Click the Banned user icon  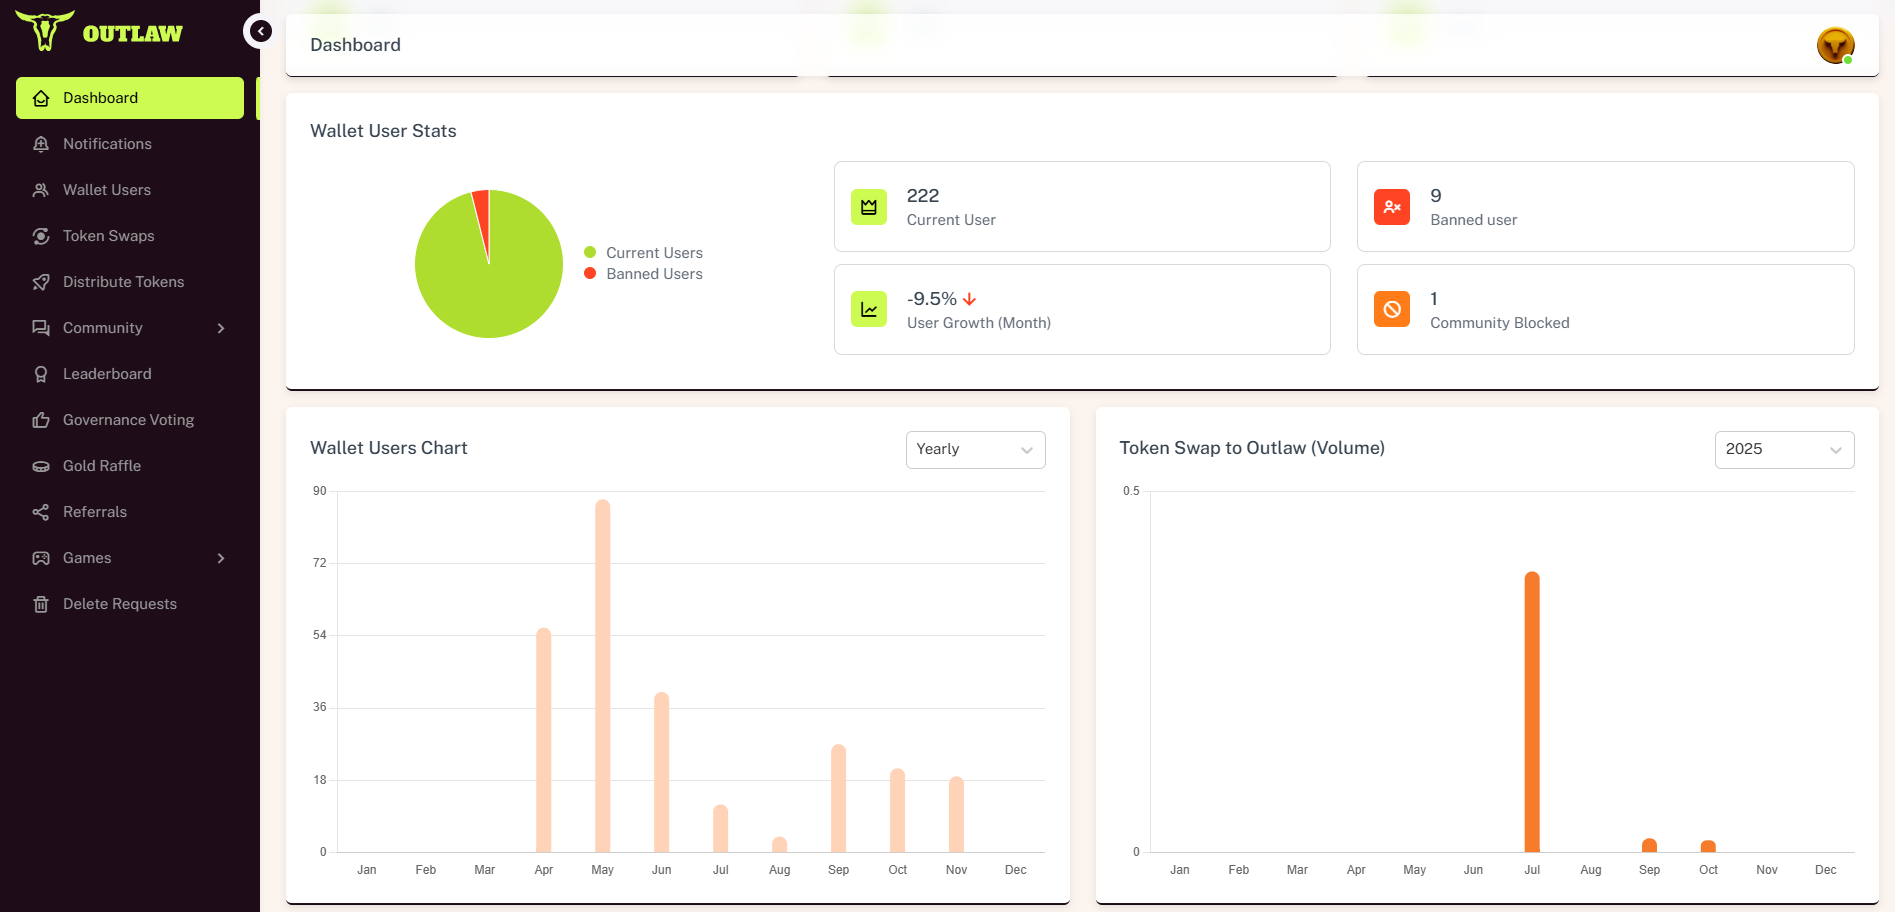[1391, 207]
